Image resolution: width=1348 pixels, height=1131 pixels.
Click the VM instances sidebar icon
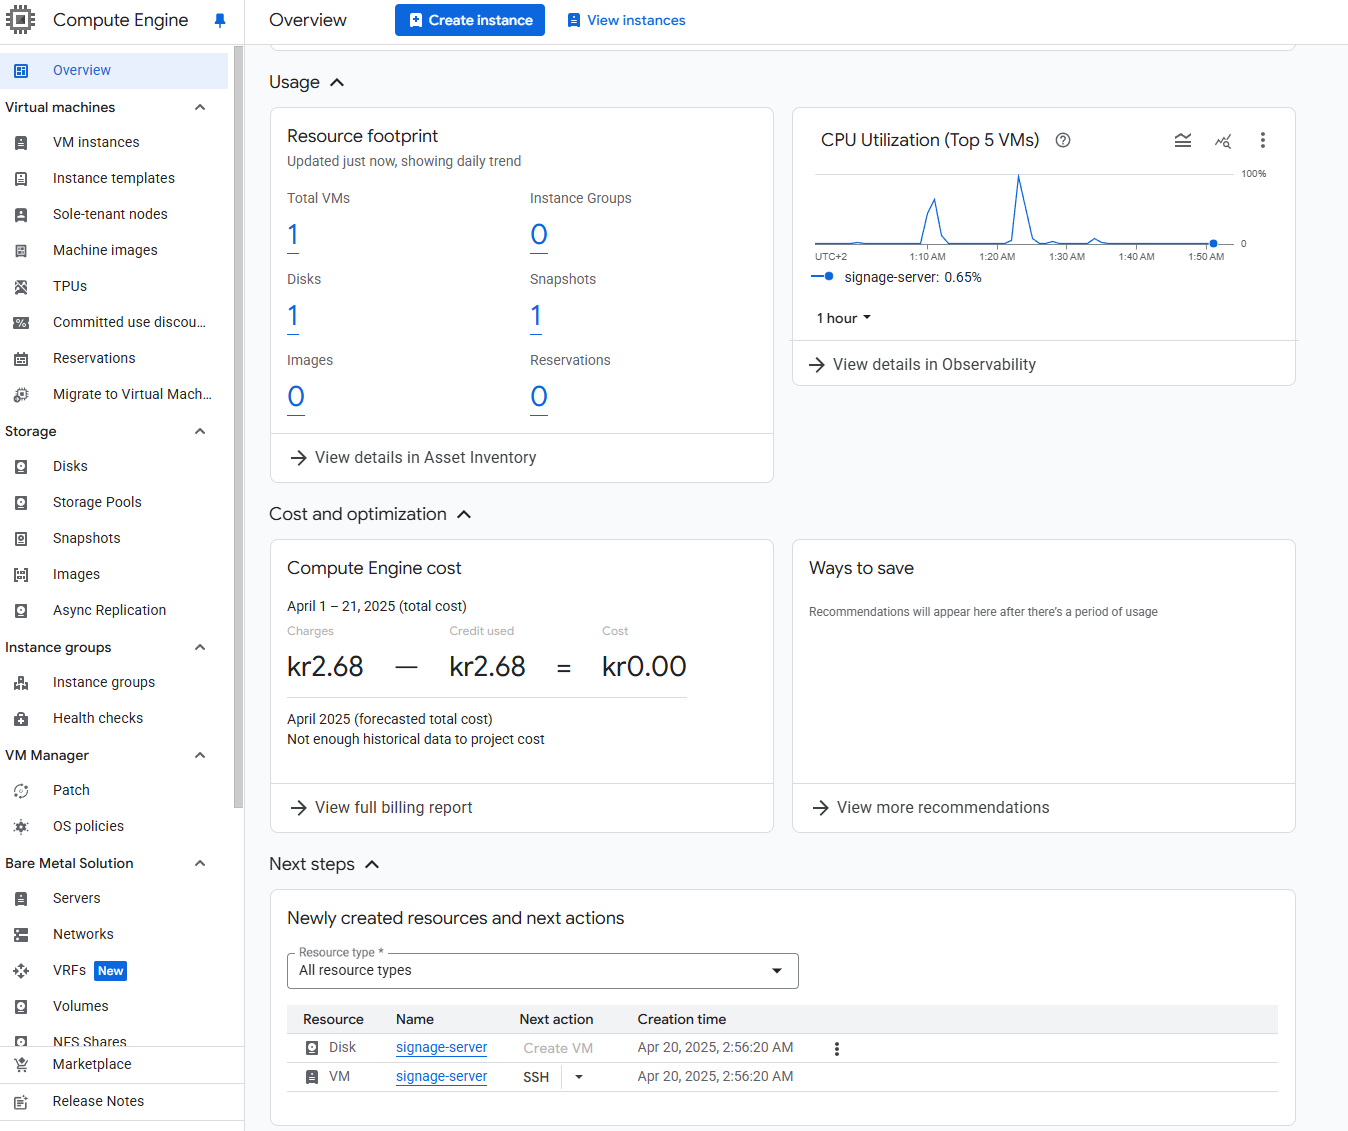[x=21, y=143]
